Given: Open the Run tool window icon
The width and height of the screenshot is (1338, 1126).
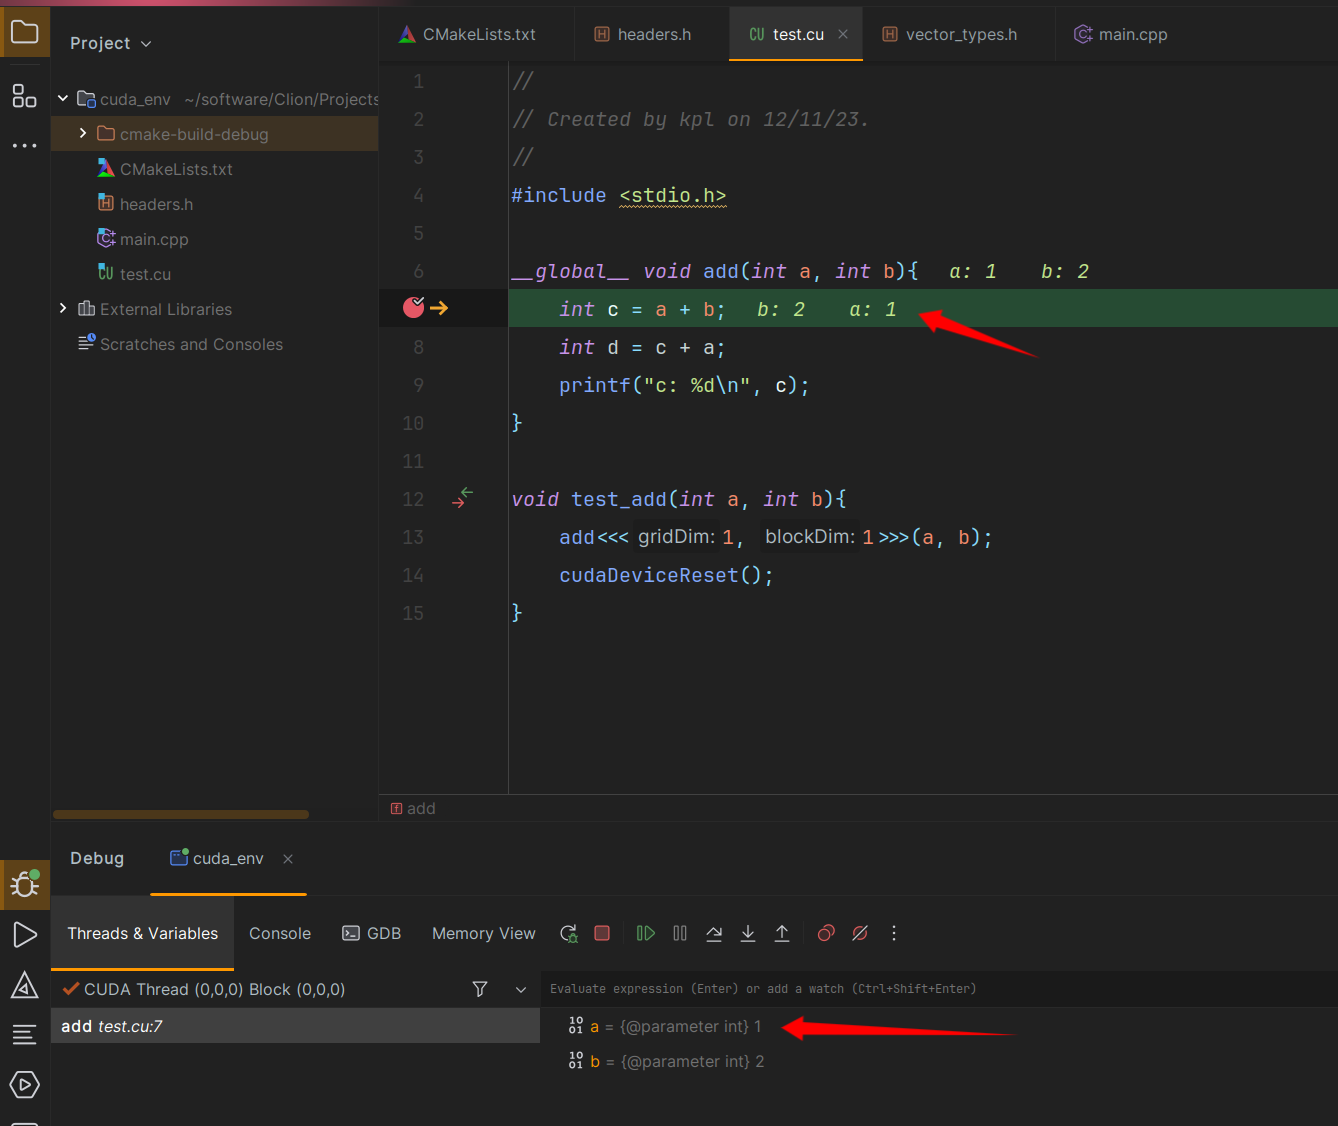Looking at the screenshot, I should [25, 935].
